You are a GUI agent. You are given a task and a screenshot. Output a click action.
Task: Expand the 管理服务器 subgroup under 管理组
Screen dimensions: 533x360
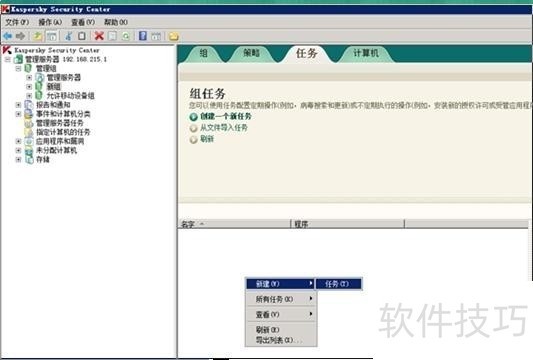point(29,78)
